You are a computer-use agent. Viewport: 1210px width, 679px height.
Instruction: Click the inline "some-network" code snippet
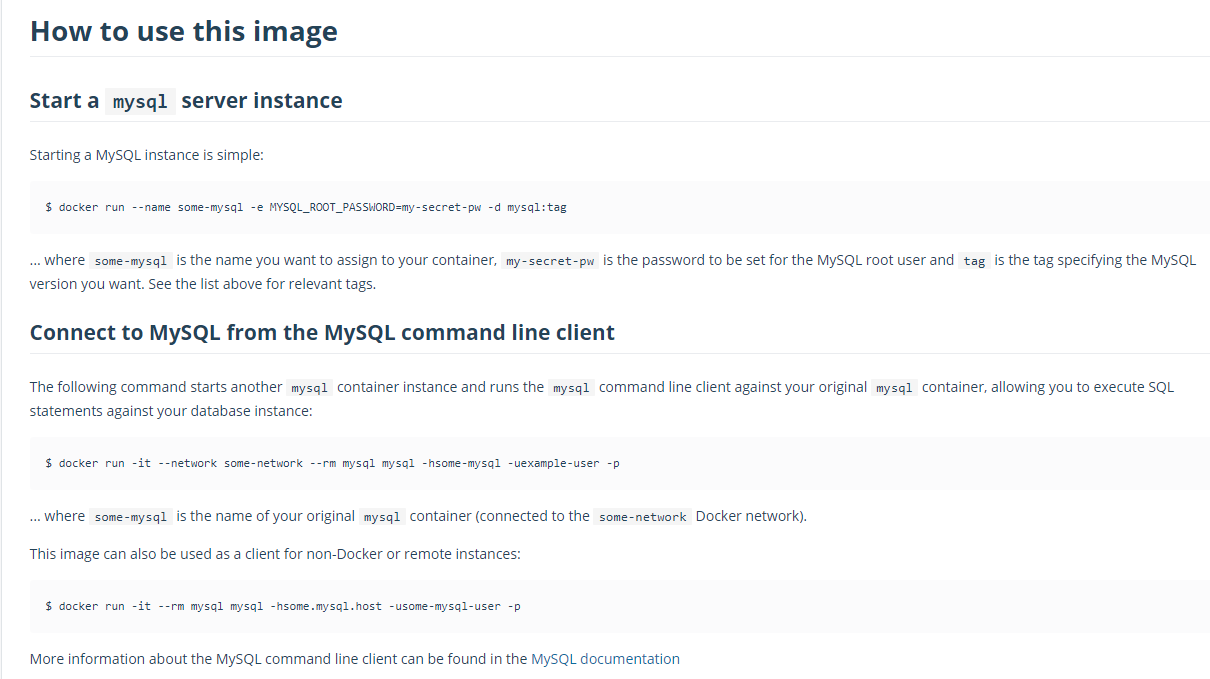[642, 517]
